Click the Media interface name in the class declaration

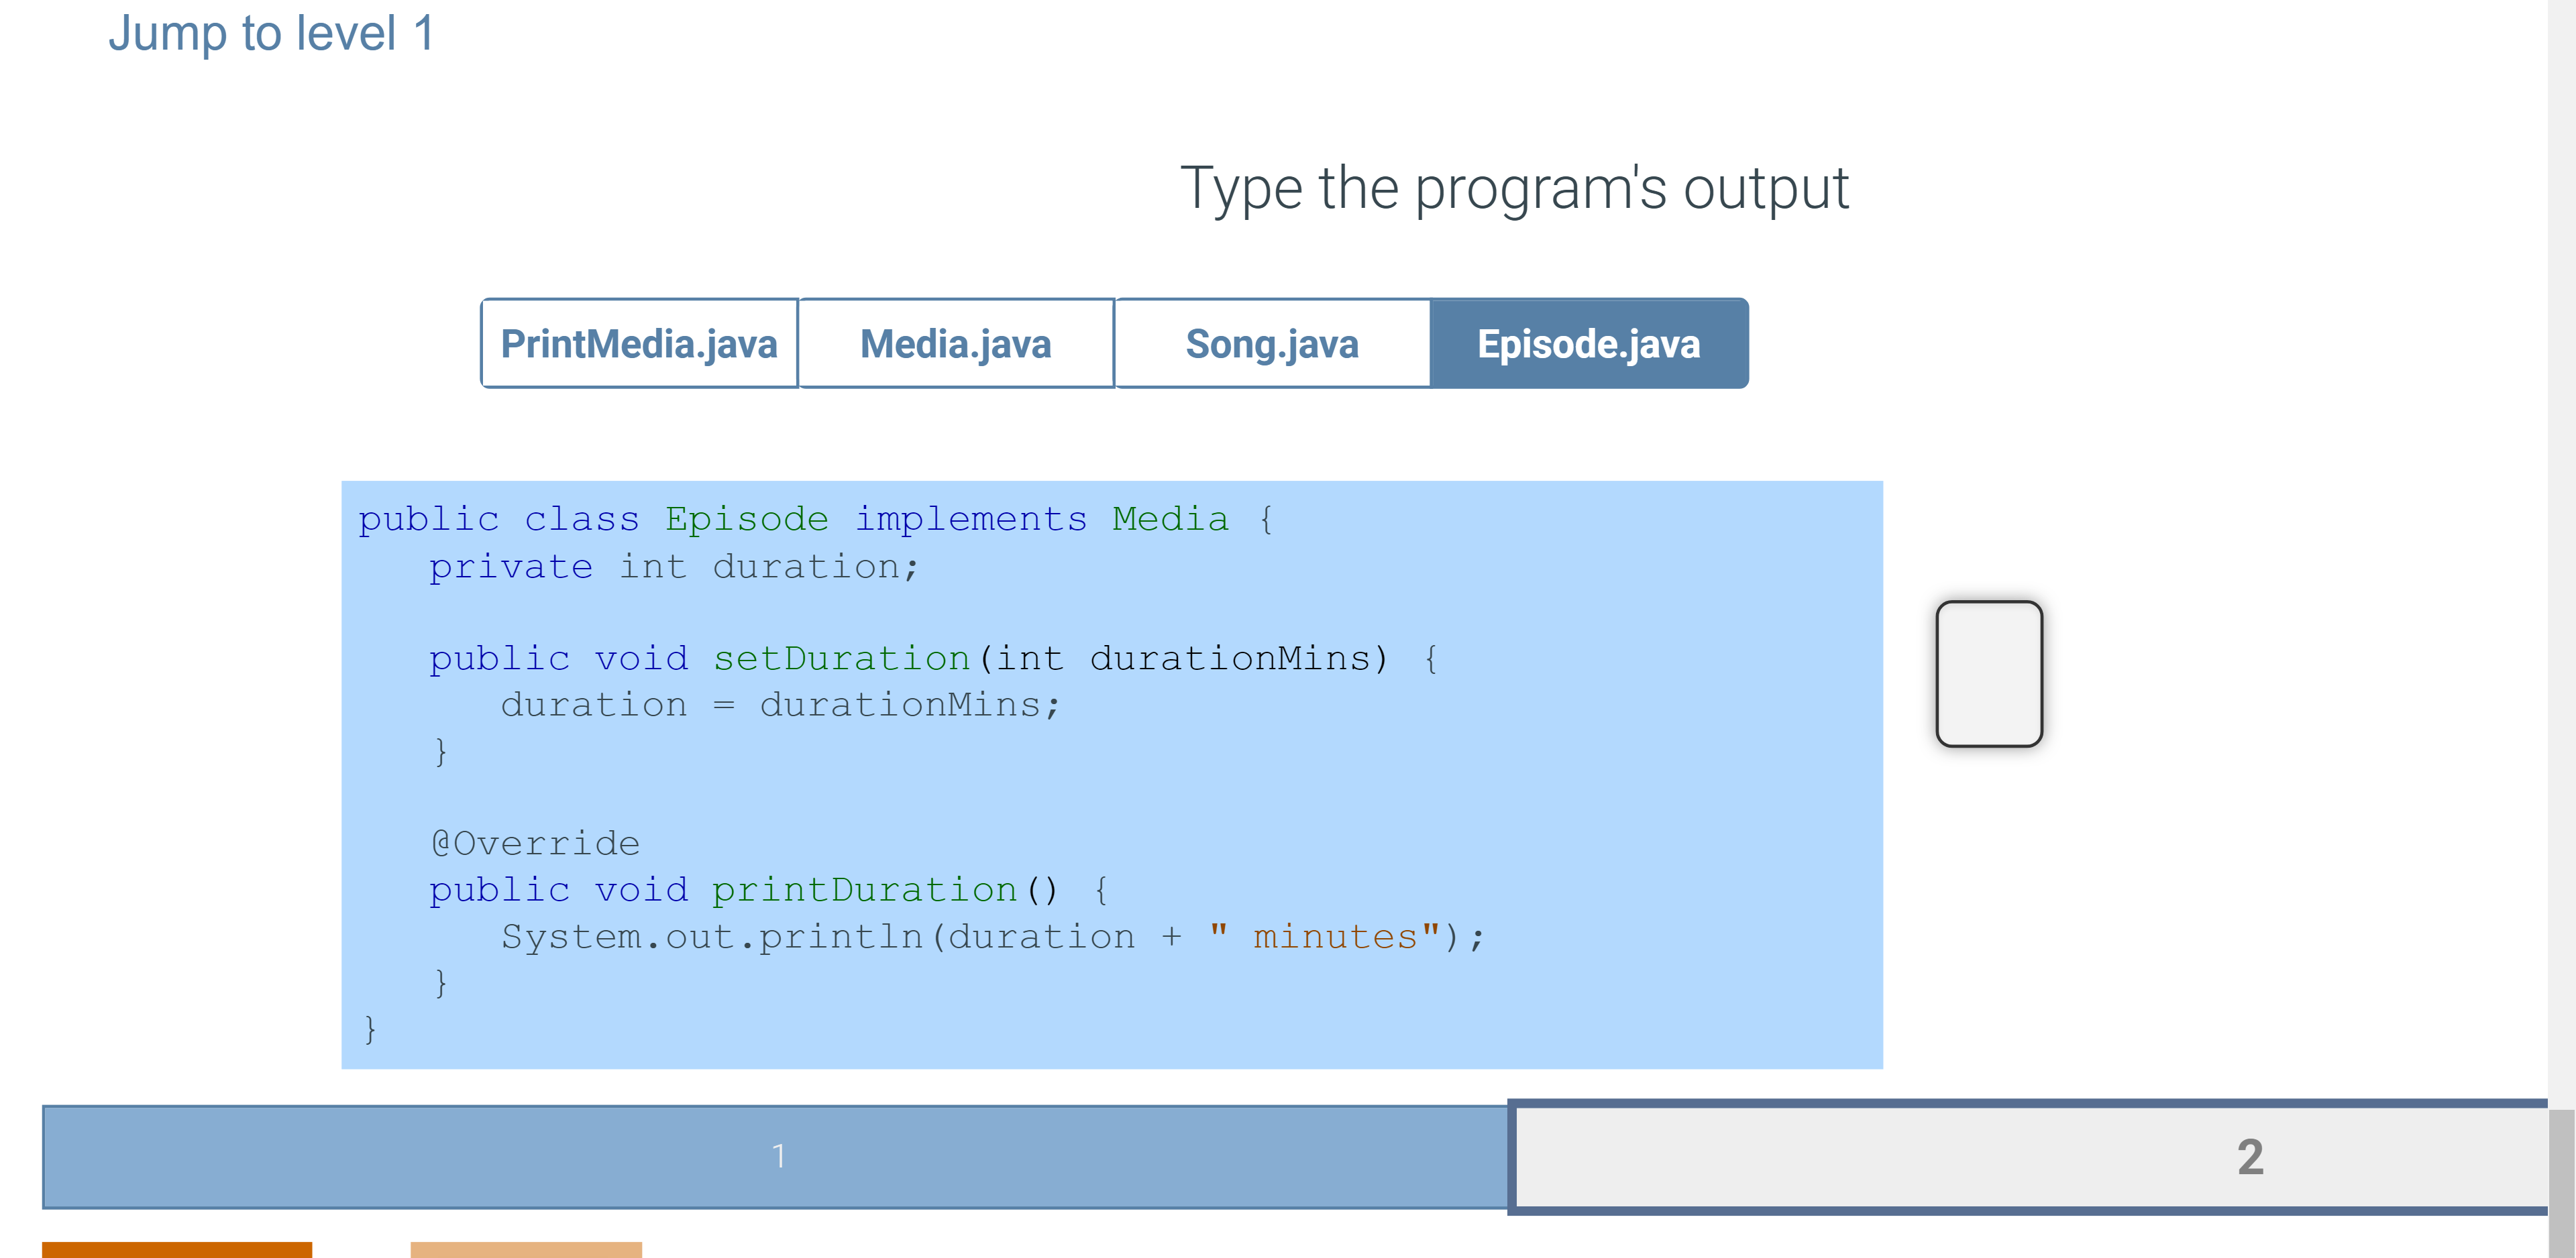coord(1169,518)
